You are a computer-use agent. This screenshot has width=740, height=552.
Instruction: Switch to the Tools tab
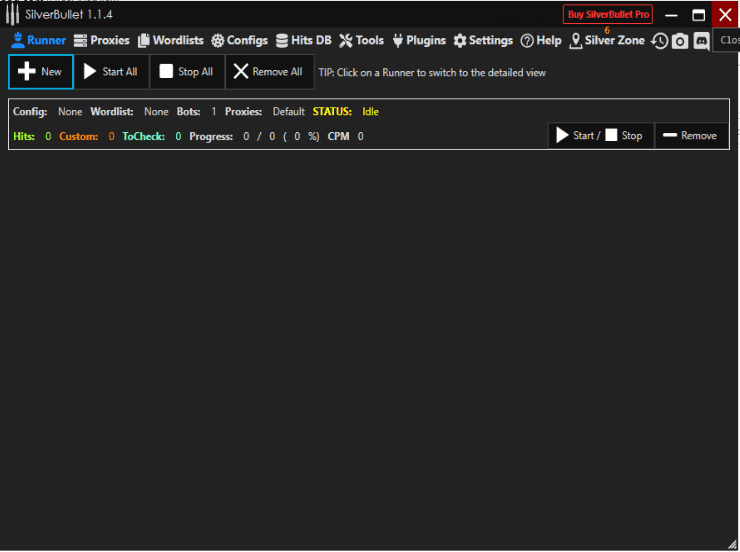pos(362,41)
